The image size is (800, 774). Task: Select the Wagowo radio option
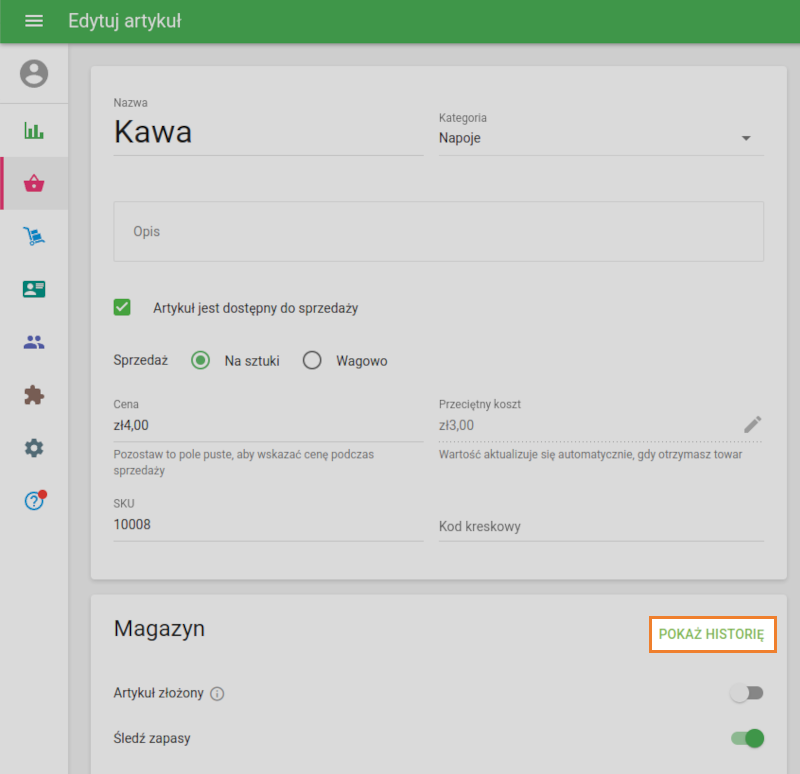click(x=312, y=361)
